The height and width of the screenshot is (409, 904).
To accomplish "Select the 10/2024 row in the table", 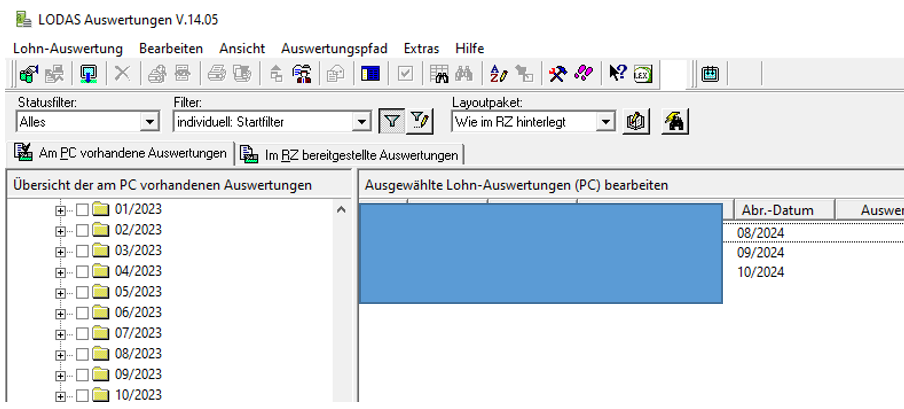I will coord(761,272).
